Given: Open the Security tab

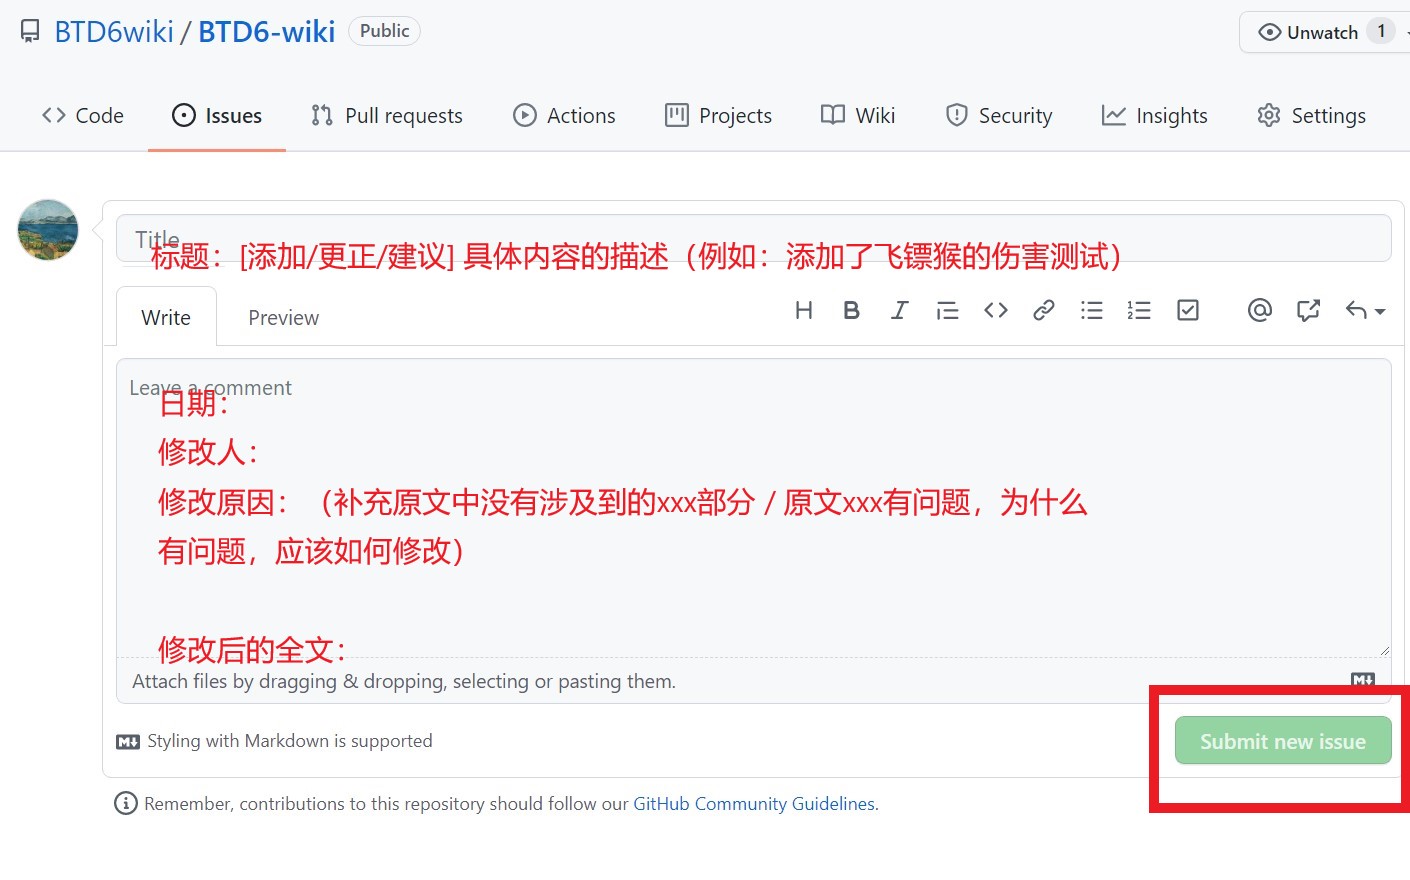Looking at the screenshot, I should (999, 116).
